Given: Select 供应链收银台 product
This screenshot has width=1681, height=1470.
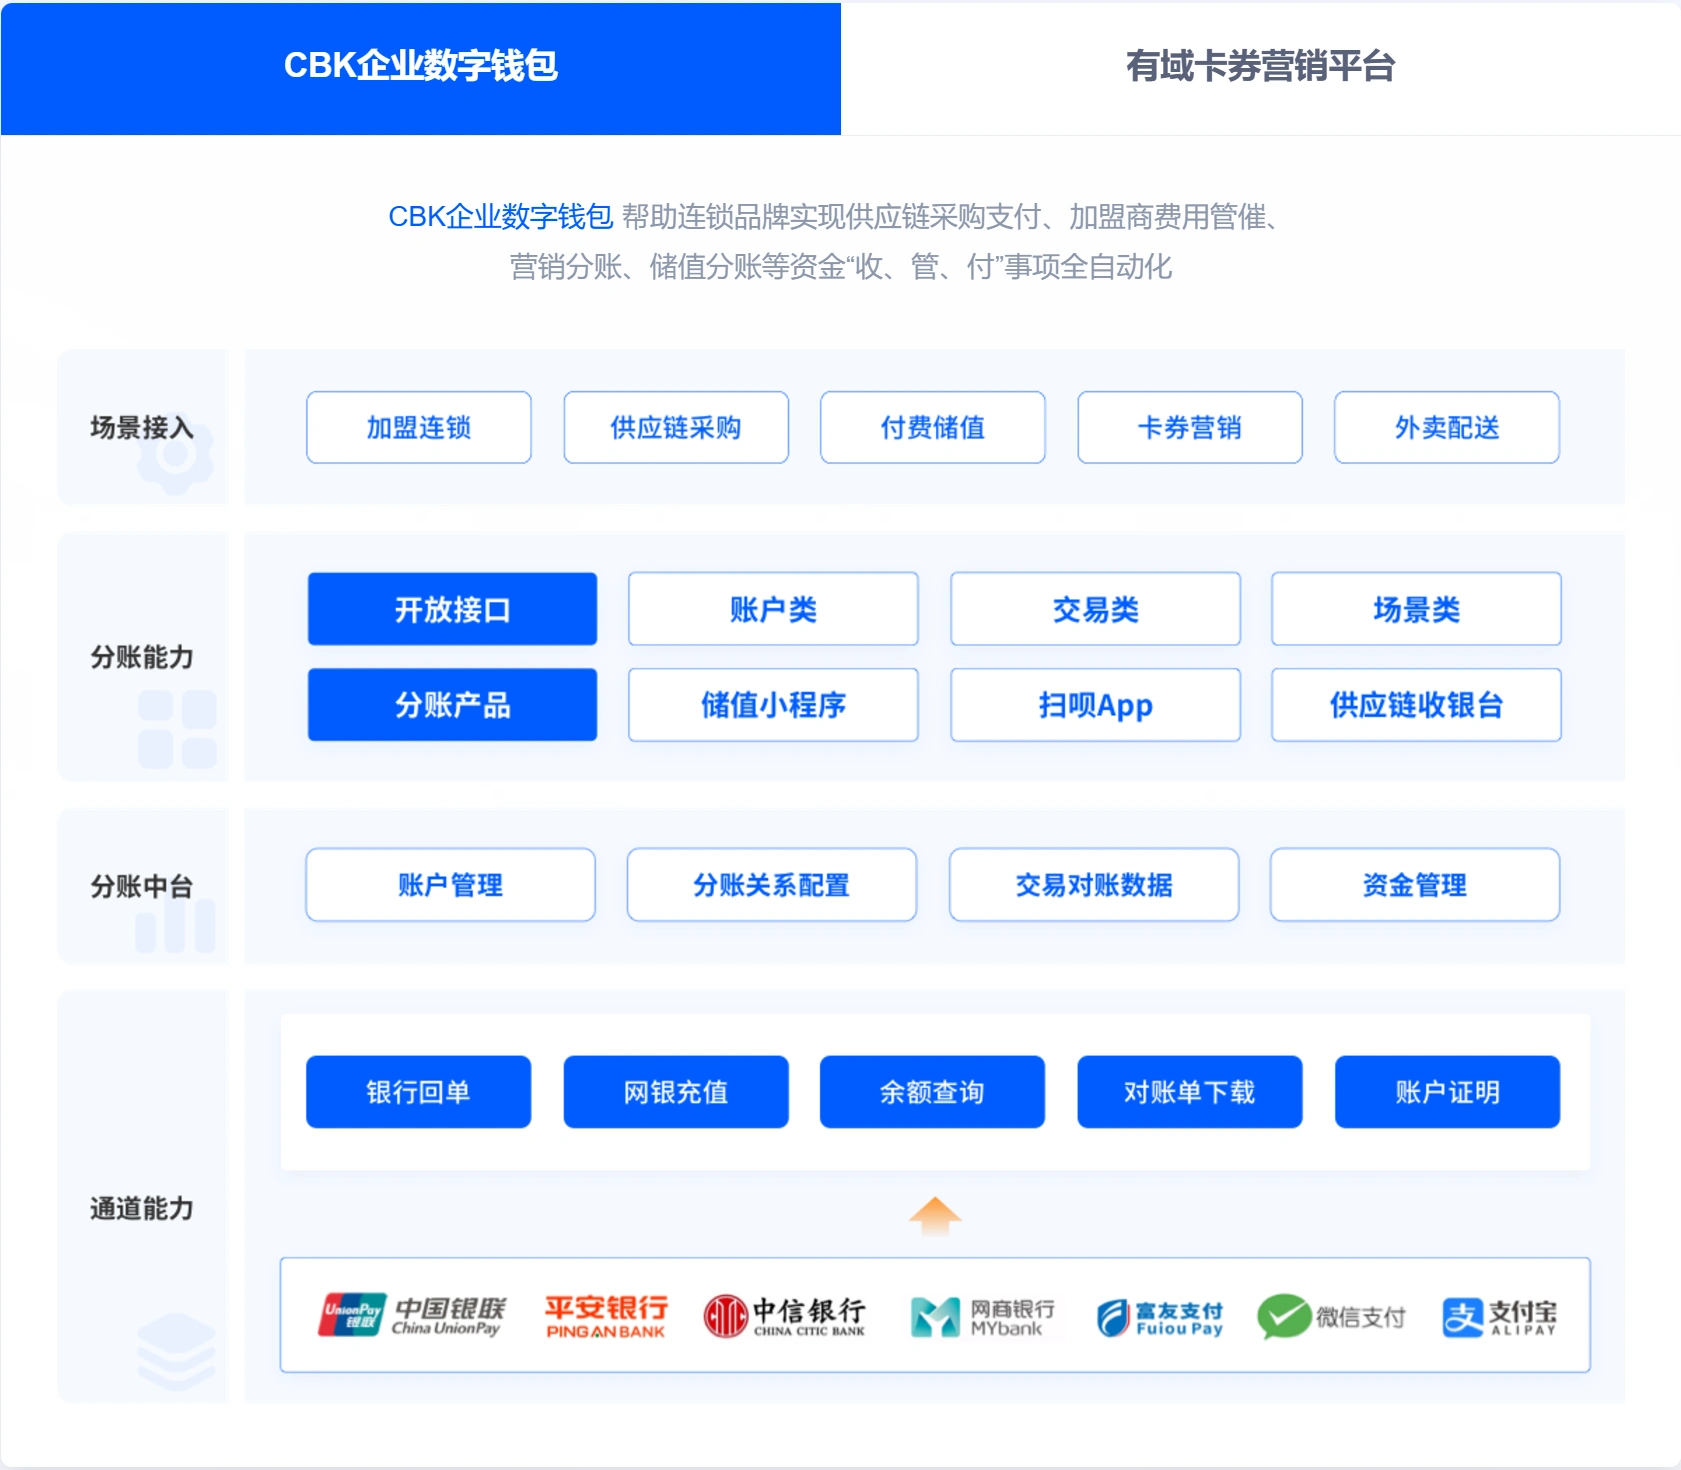Looking at the screenshot, I should tap(1416, 705).
